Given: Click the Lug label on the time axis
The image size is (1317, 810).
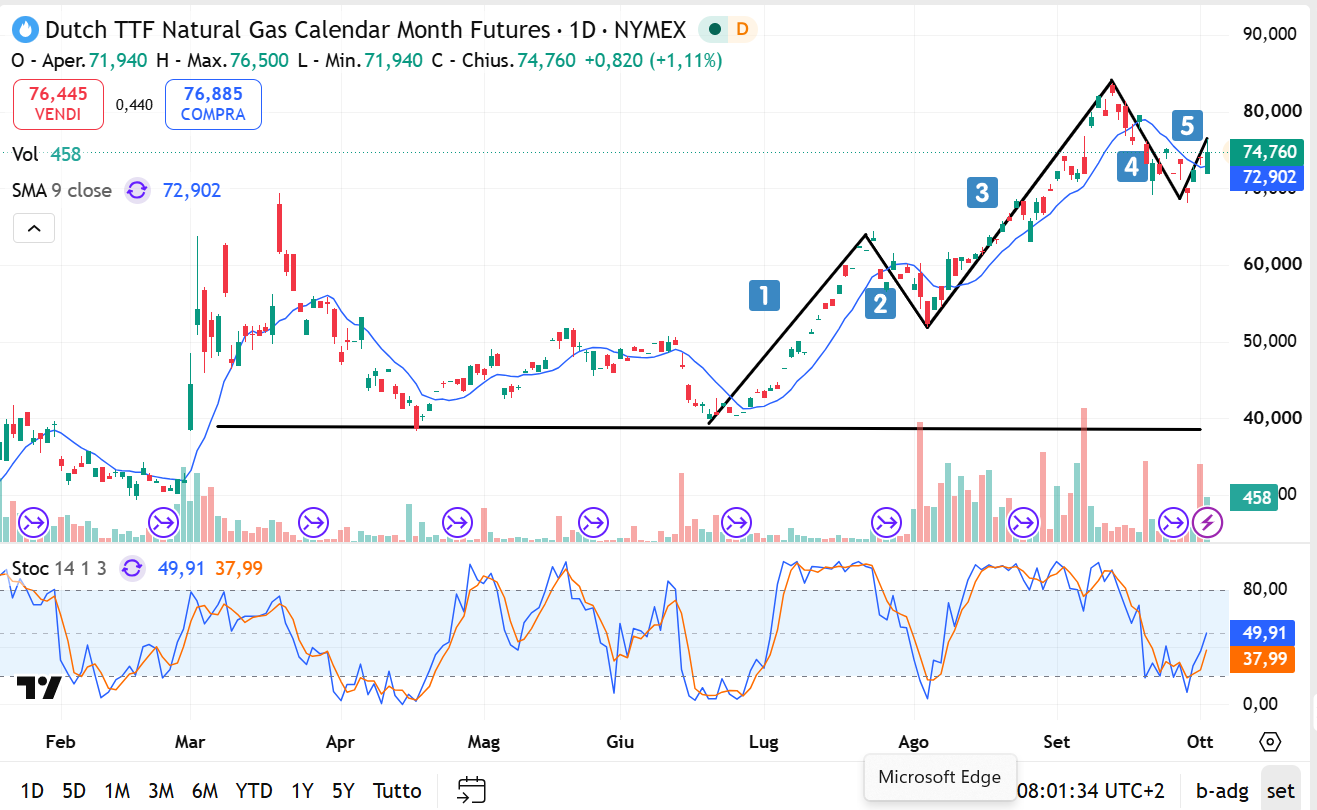Looking at the screenshot, I should (764, 742).
